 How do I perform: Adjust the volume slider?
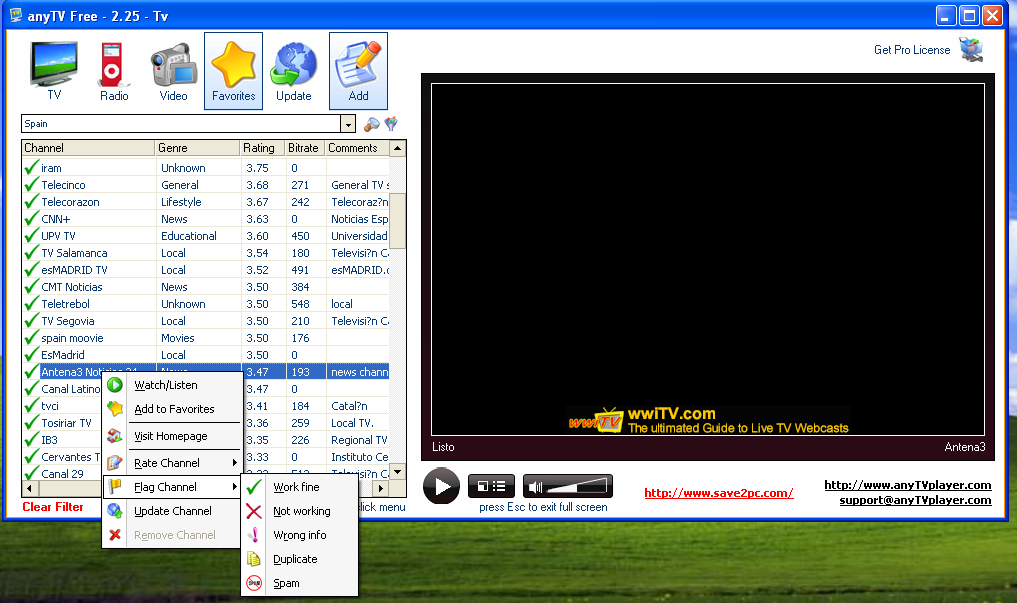(x=577, y=486)
